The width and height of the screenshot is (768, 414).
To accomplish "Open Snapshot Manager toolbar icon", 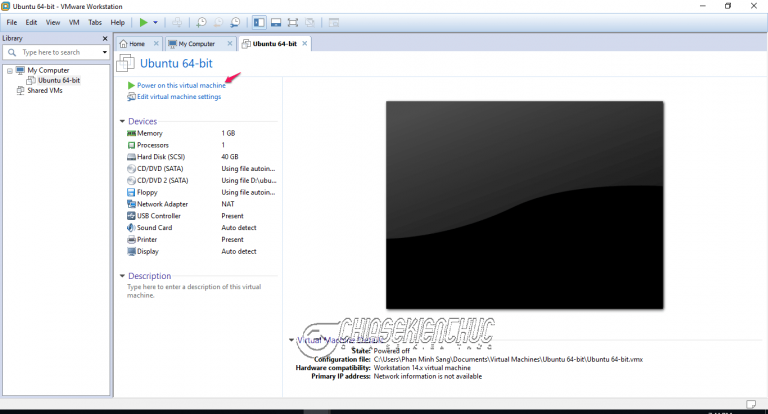I will pyautogui.click(x=236, y=23).
